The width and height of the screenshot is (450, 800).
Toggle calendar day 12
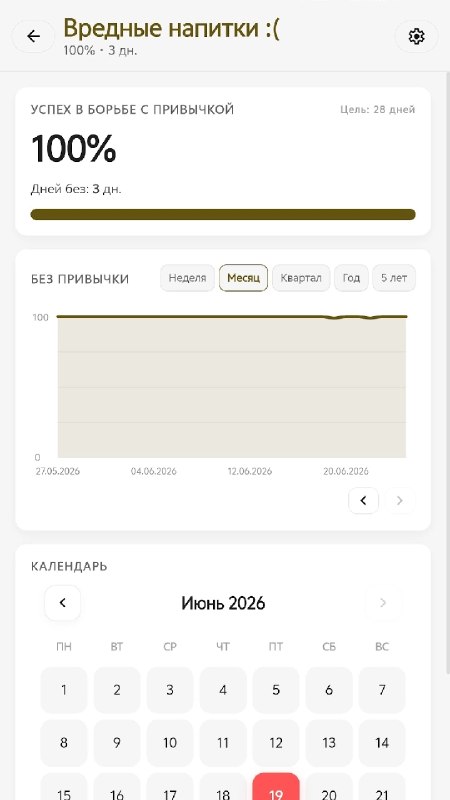(276, 743)
